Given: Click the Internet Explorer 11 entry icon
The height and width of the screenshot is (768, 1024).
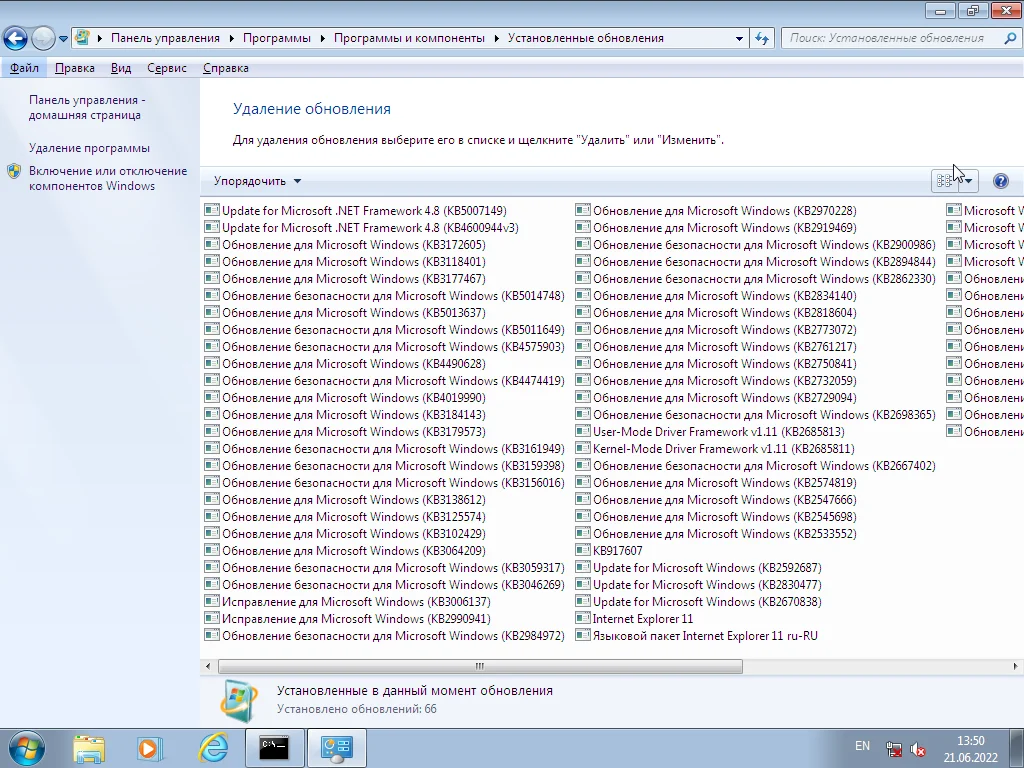Looking at the screenshot, I should (x=583, y=618).
